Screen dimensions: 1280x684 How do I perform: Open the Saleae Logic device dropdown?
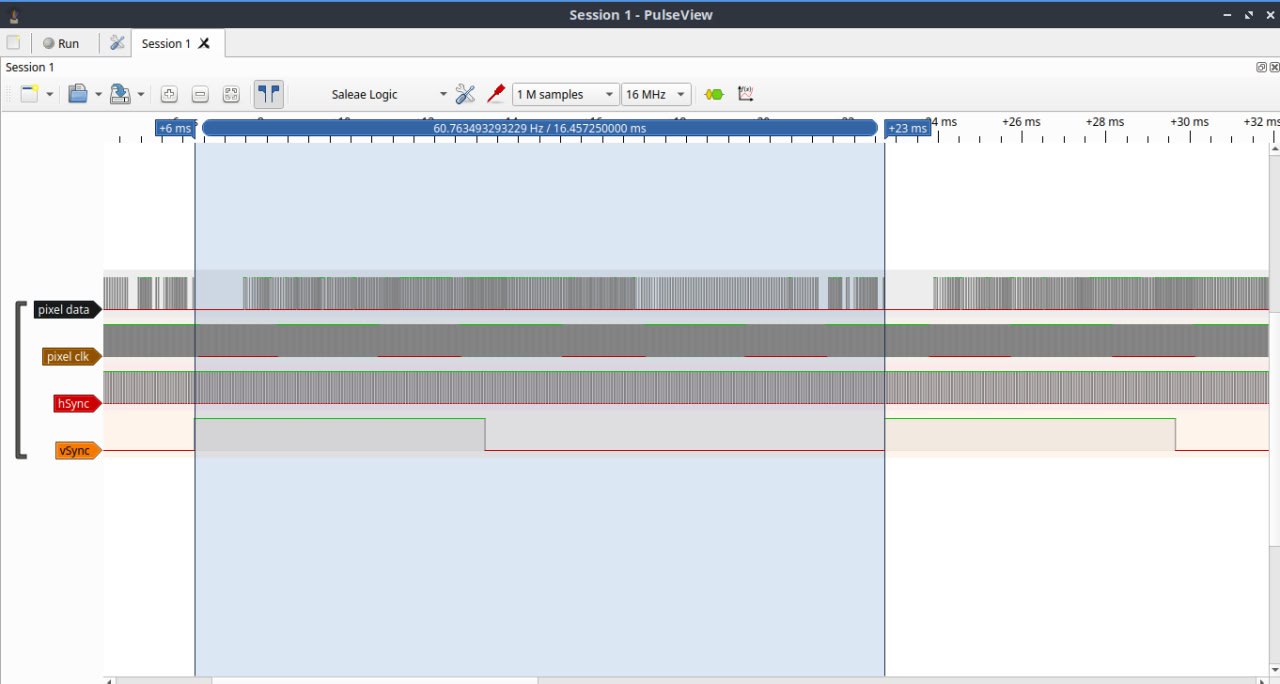(388, 94)
